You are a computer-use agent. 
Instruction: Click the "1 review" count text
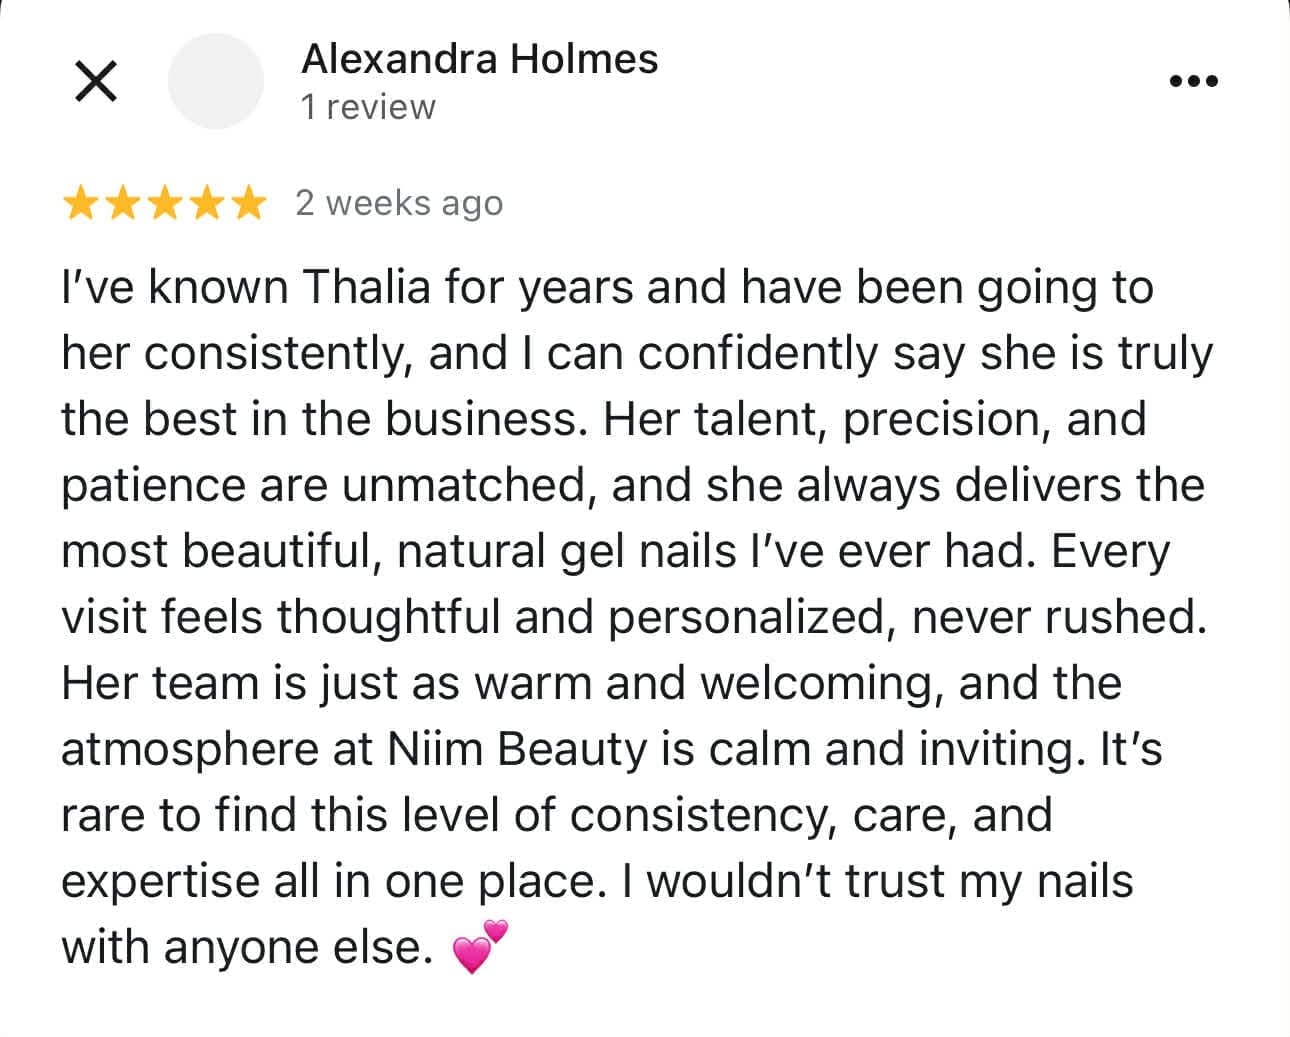click(x=368, y=107)
